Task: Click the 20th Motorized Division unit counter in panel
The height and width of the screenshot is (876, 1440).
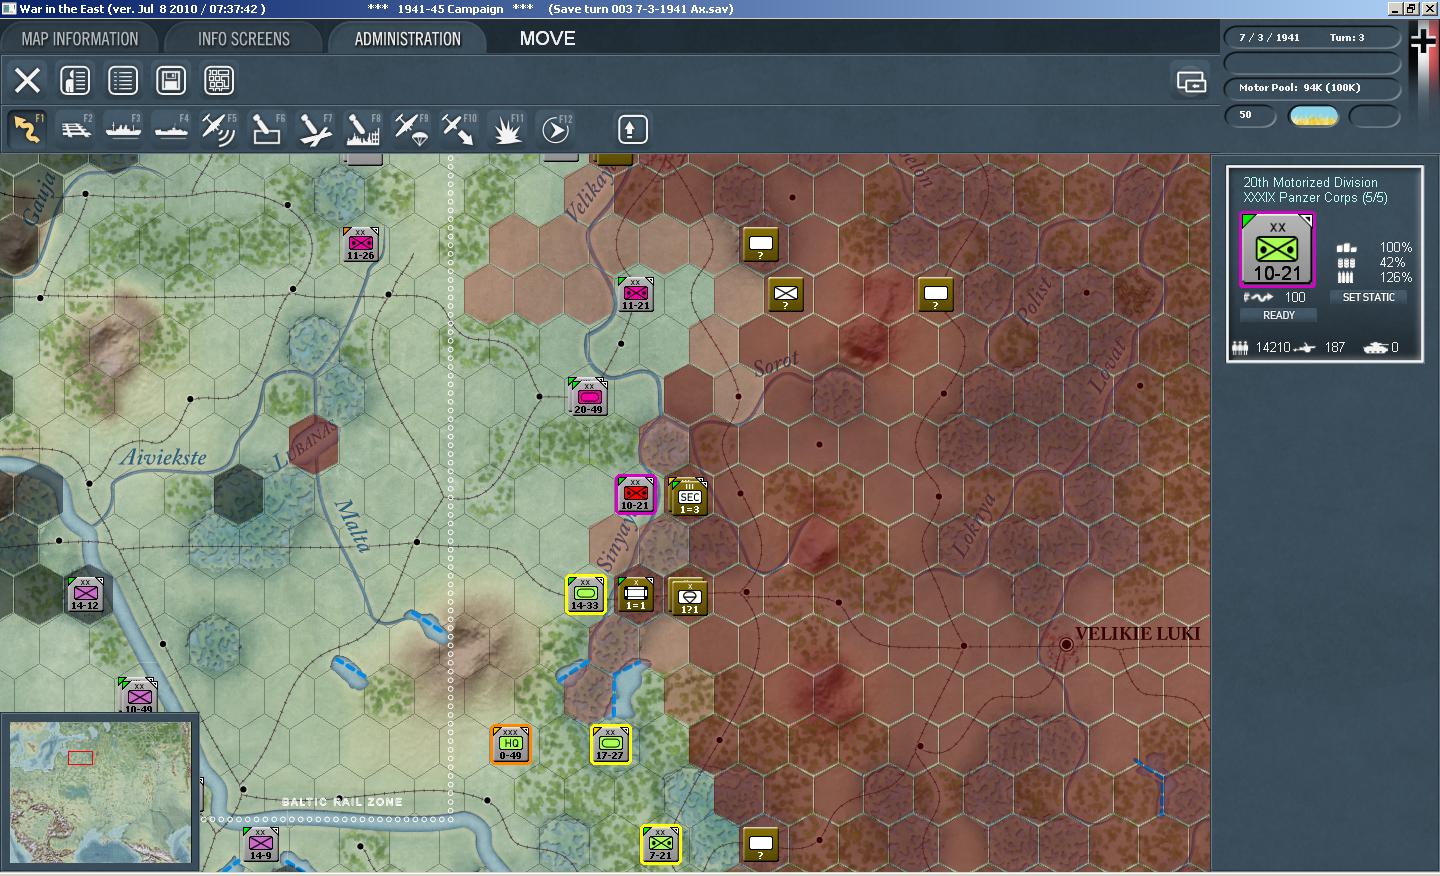Action: point(1277,250)
